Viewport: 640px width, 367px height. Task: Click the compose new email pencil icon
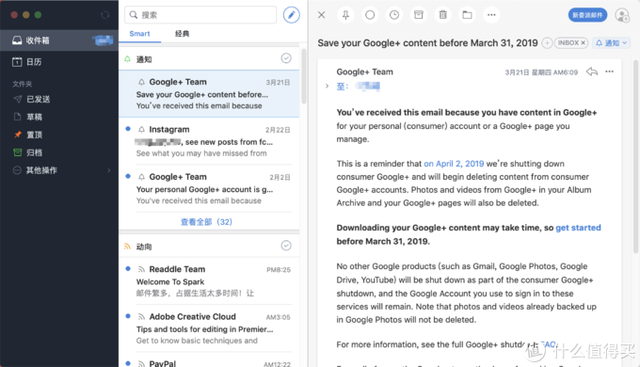[x=291, y=15]
